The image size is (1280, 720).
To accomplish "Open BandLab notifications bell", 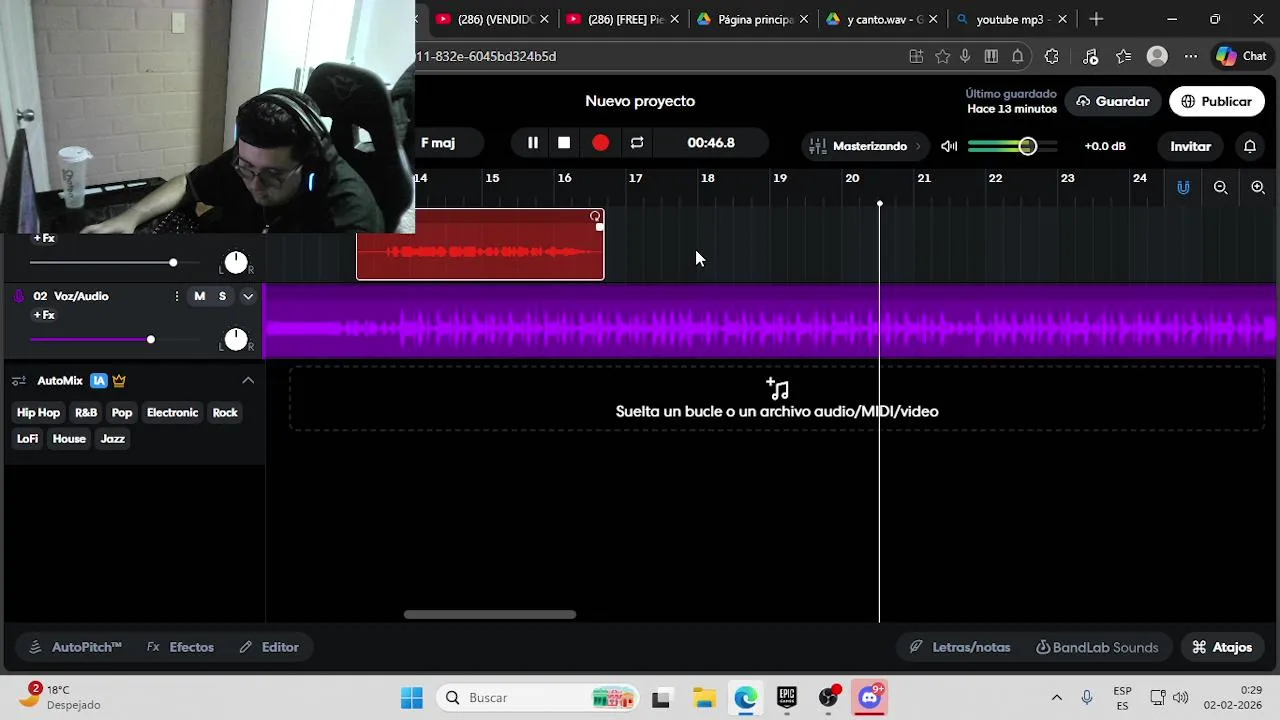I will pyautogui.click(x=1250, y=146).
